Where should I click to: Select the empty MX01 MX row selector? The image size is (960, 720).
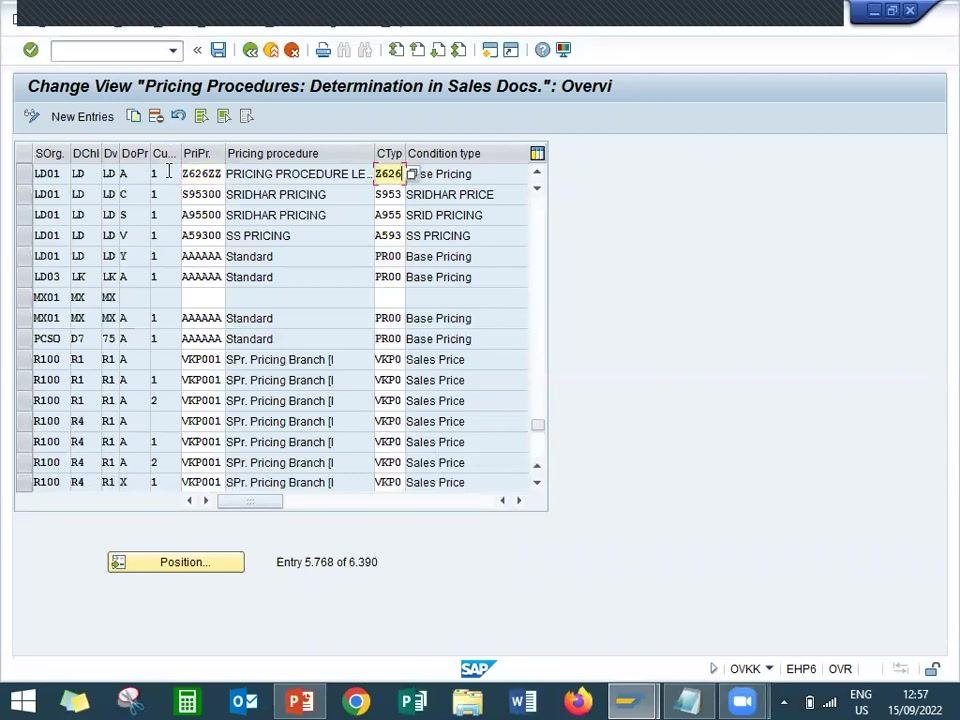click(24, 298)
